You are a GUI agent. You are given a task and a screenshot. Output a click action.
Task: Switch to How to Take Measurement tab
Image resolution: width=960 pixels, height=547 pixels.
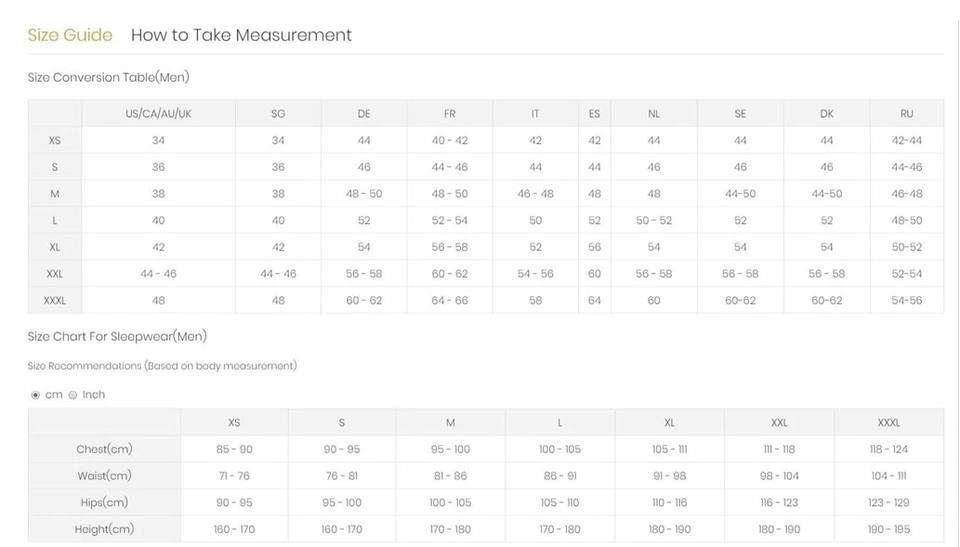pos(241,35)
